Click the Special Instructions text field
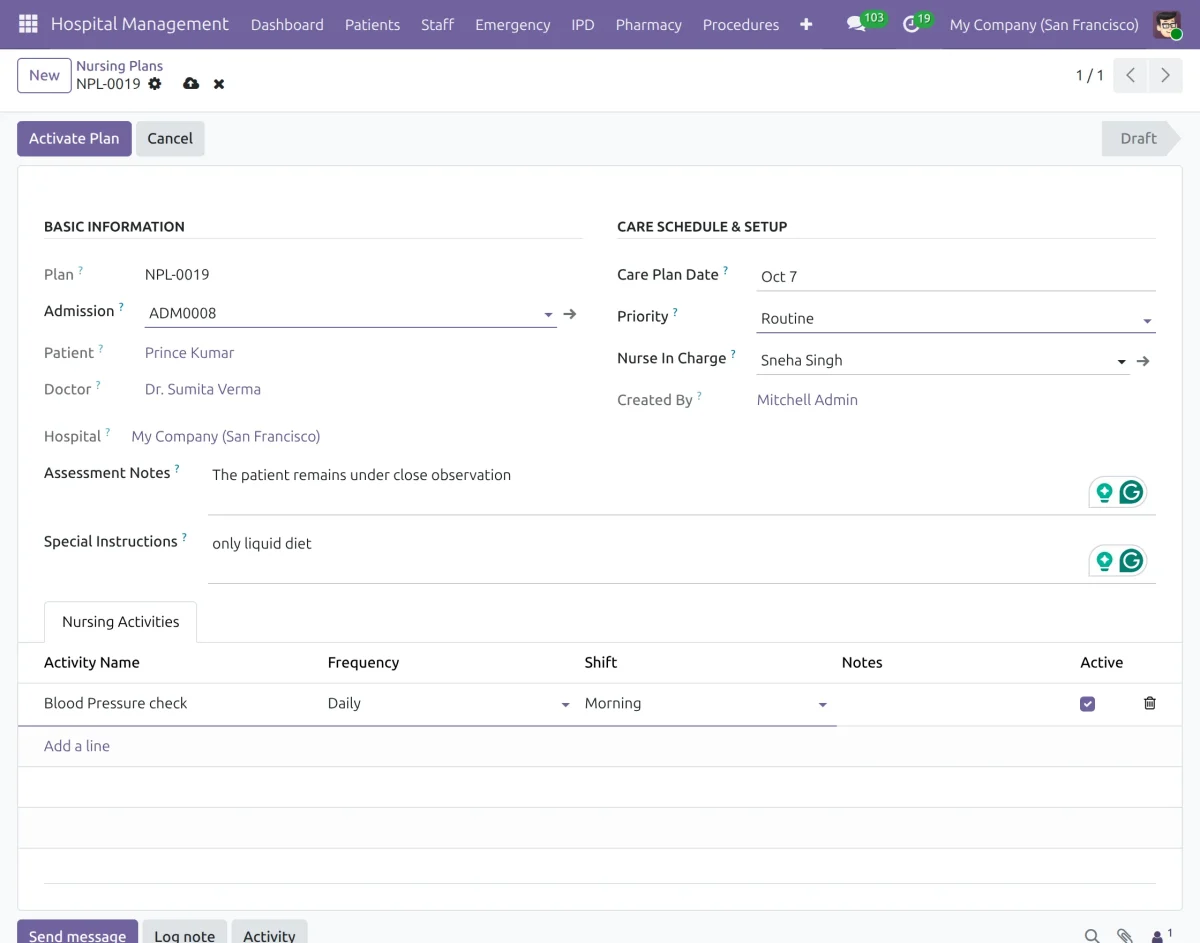 click(682, 557)
